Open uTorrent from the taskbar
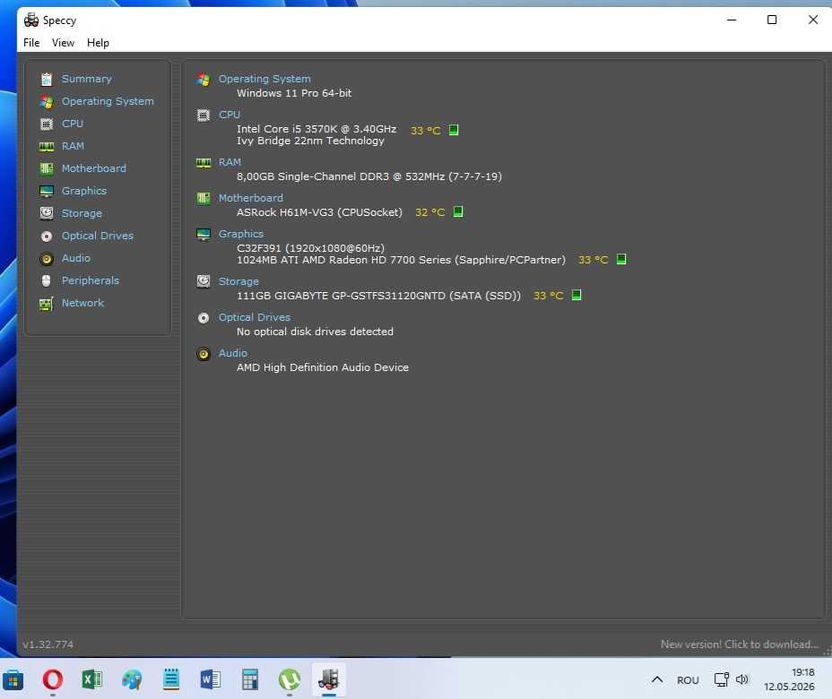 click(290, 679)
